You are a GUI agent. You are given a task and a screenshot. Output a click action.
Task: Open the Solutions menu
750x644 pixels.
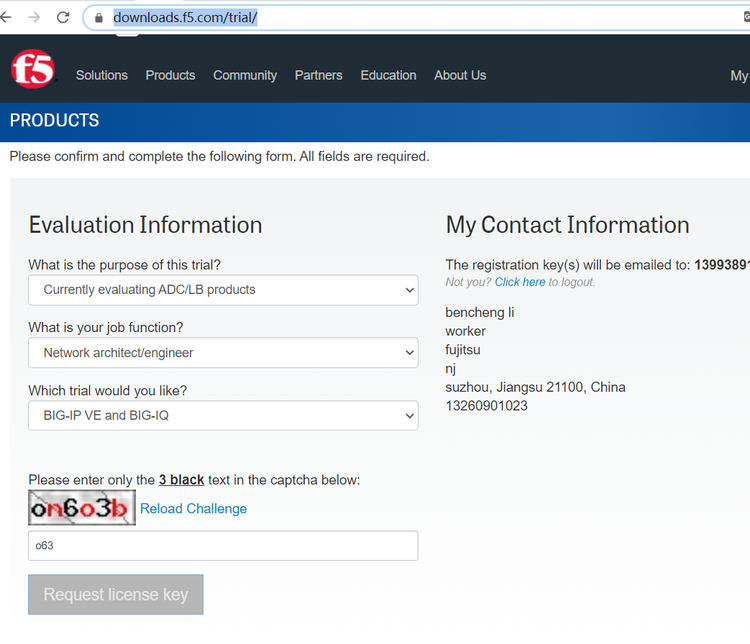pyautogui.click(x=102, y=75)
